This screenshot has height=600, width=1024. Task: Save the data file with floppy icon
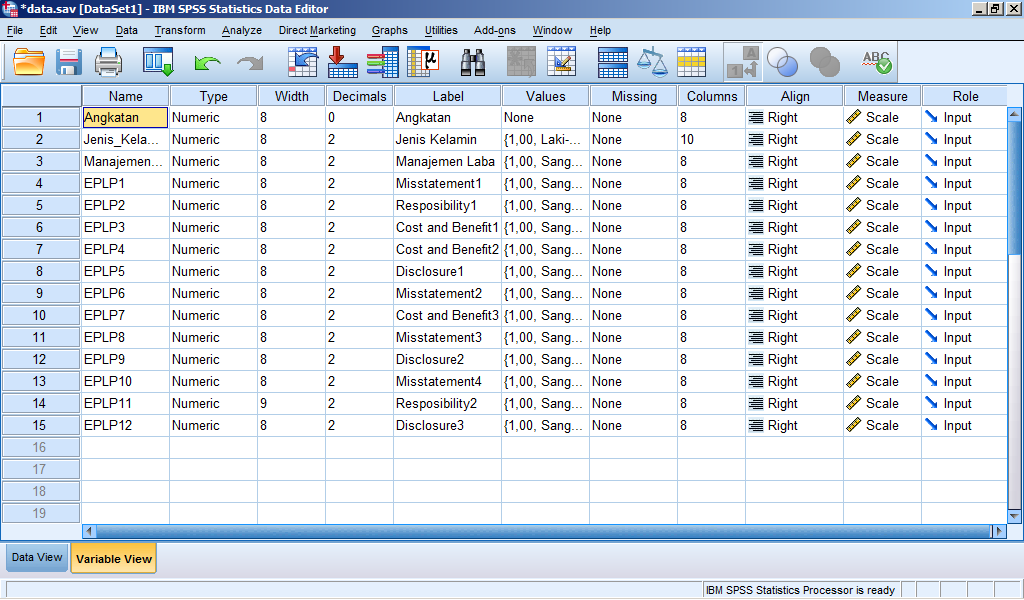point(68,63)
